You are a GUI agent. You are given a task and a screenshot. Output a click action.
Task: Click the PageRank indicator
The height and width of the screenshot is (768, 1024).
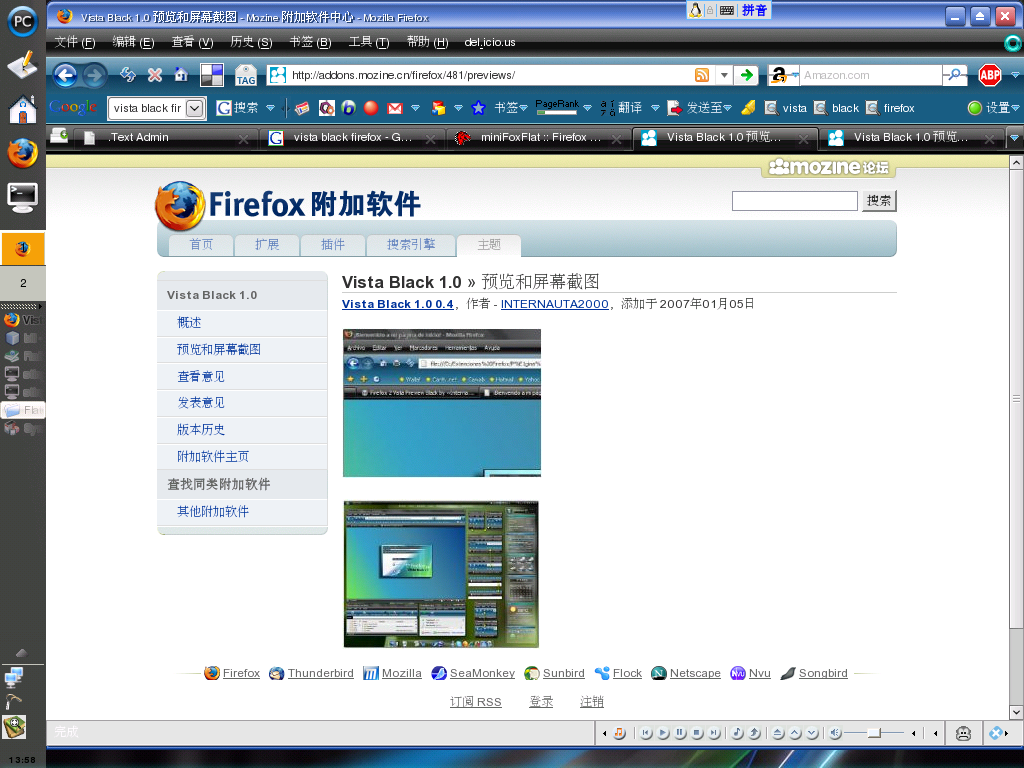pyautogui.click(x=557, y=107)
